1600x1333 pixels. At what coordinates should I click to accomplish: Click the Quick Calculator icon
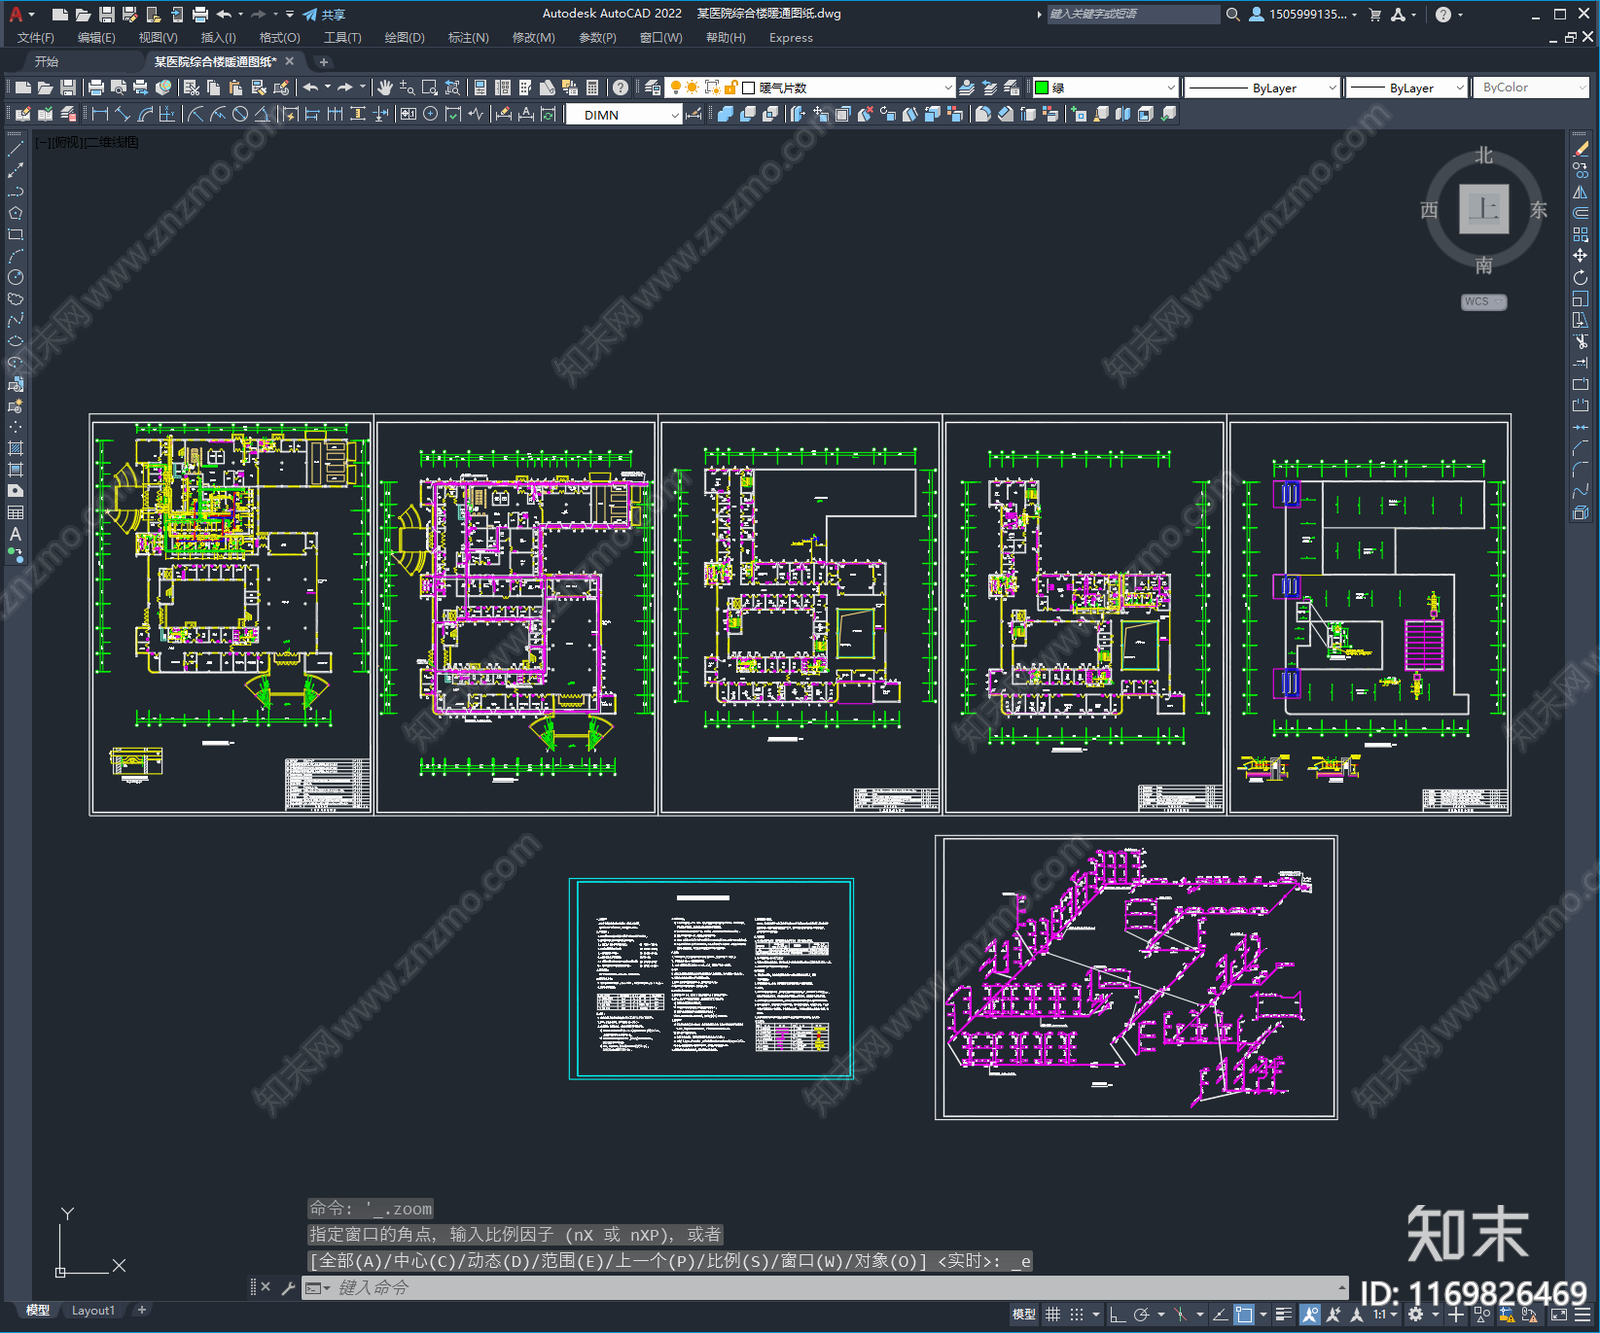point(592,88)
